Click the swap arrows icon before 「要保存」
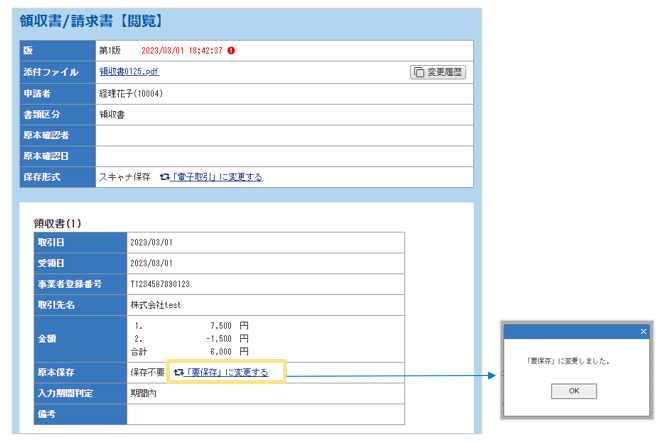This screenshot has width=664, height=442. (x=178, y=372)
